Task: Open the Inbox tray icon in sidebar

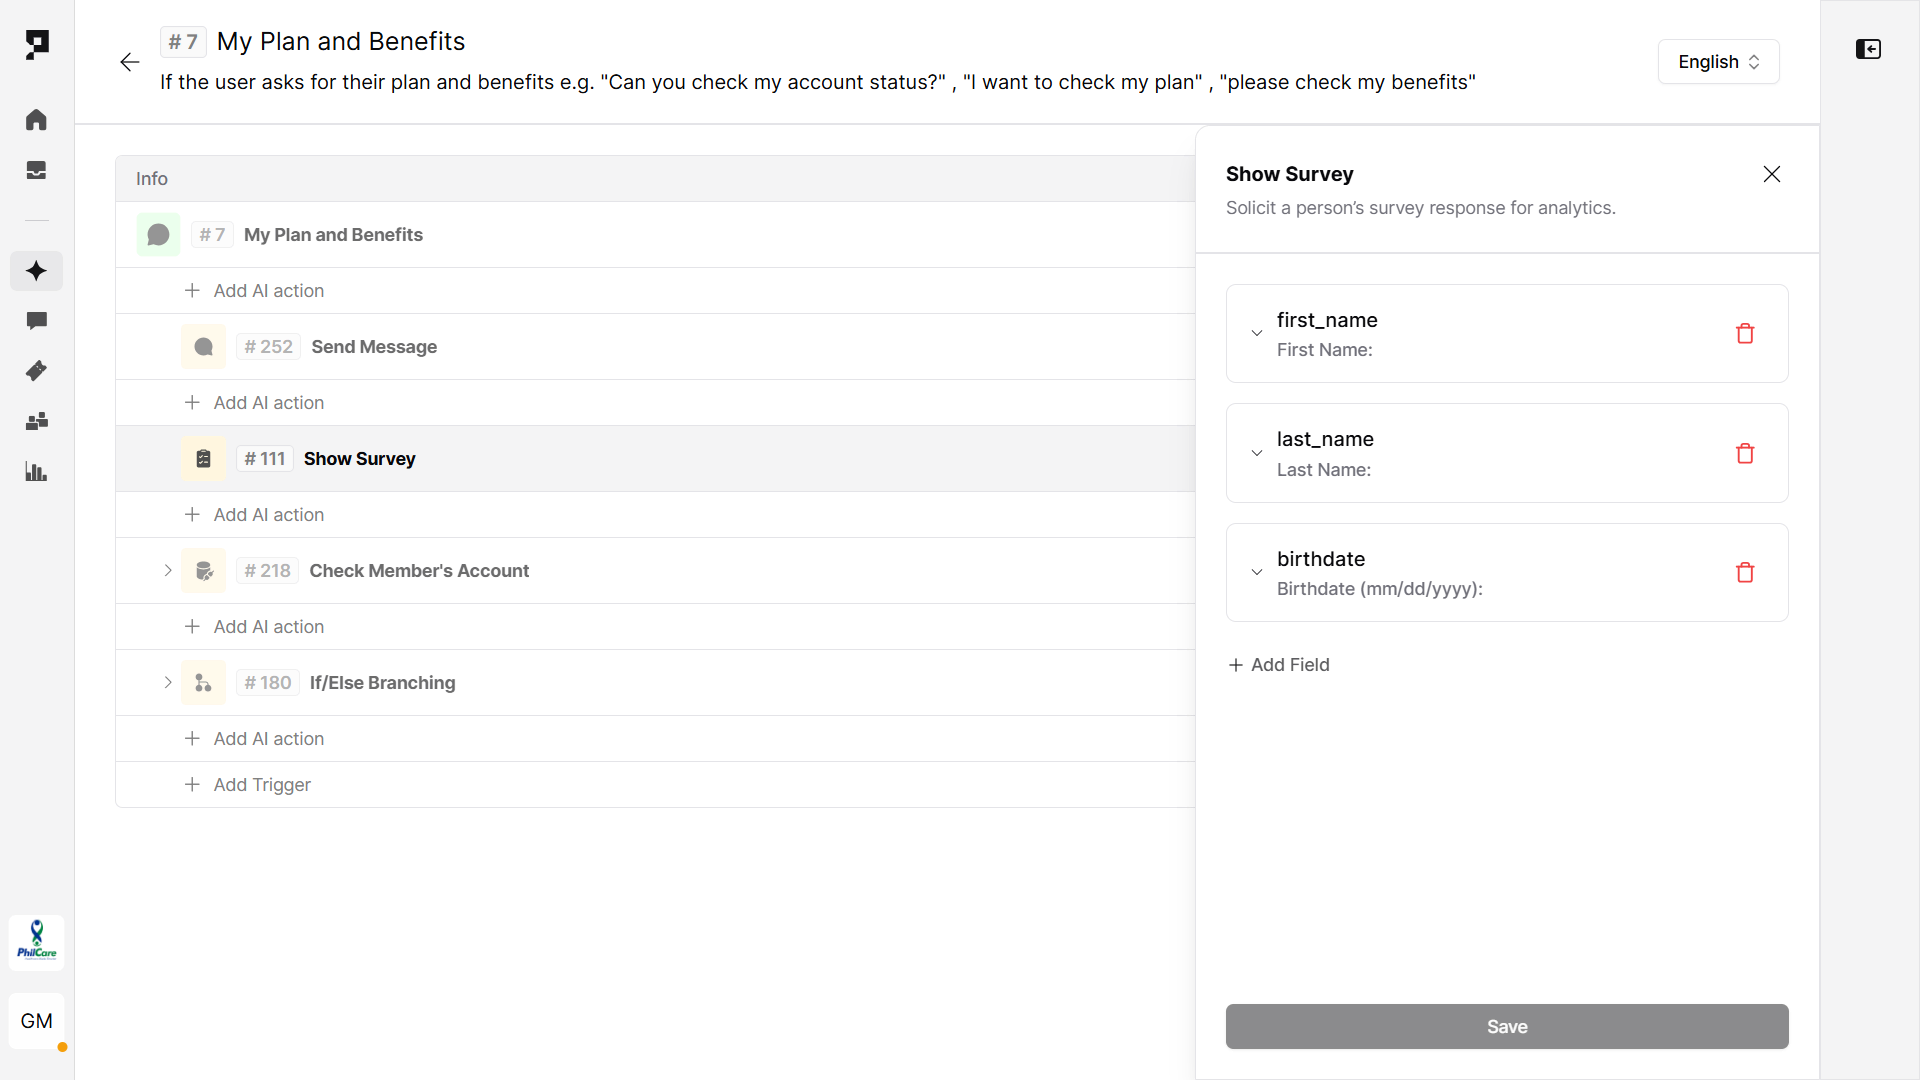Action: click(36, 171)
